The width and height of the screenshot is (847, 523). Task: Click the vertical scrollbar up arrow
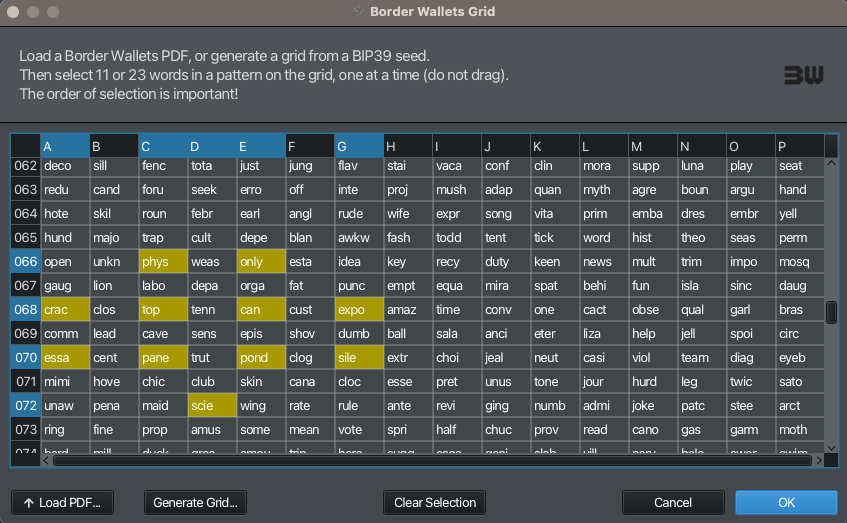(x=831, y=163)
